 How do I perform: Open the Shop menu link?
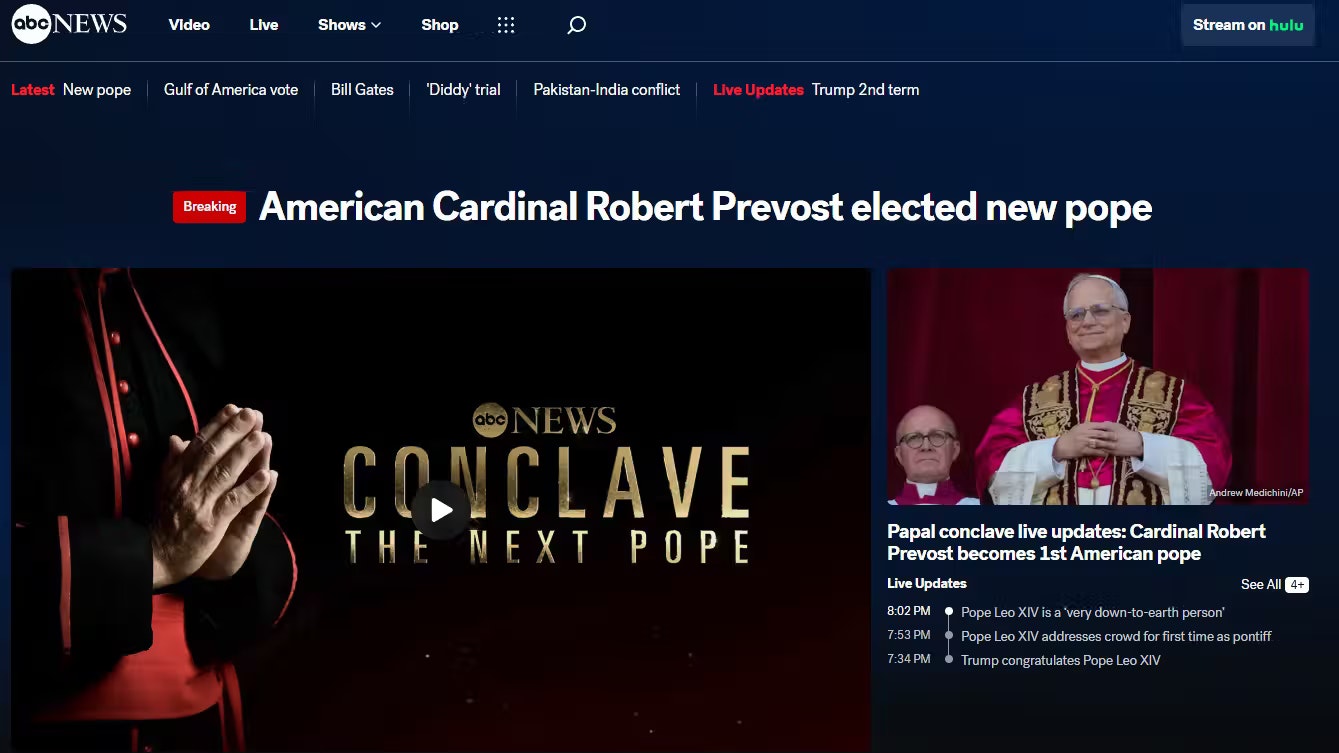click(x=439, y=25)
